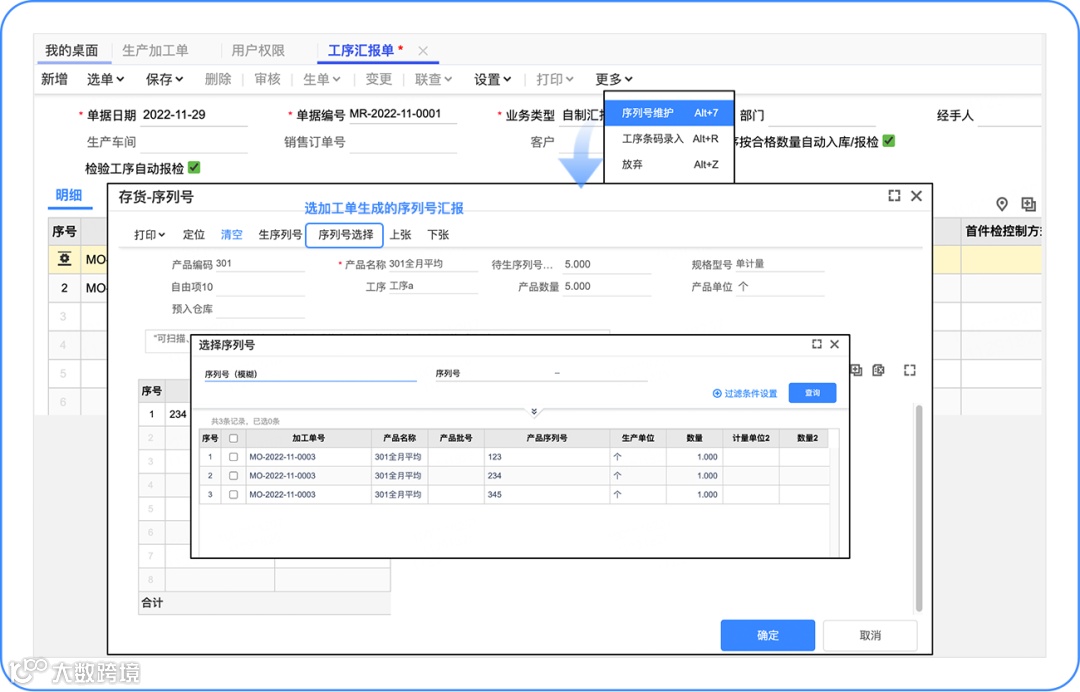Viewport: 1080px width, 692px height.
Task: Click 生序列号 button
Action: [x=280, y=235]
